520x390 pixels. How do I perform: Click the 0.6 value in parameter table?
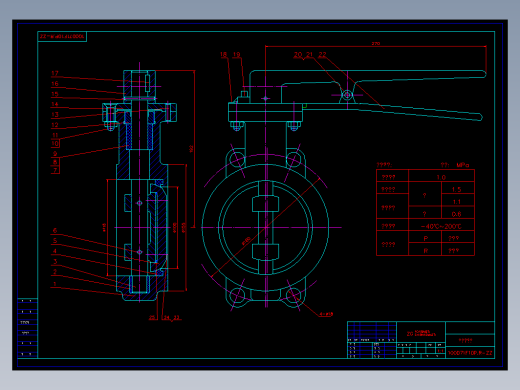pos(457,214)
